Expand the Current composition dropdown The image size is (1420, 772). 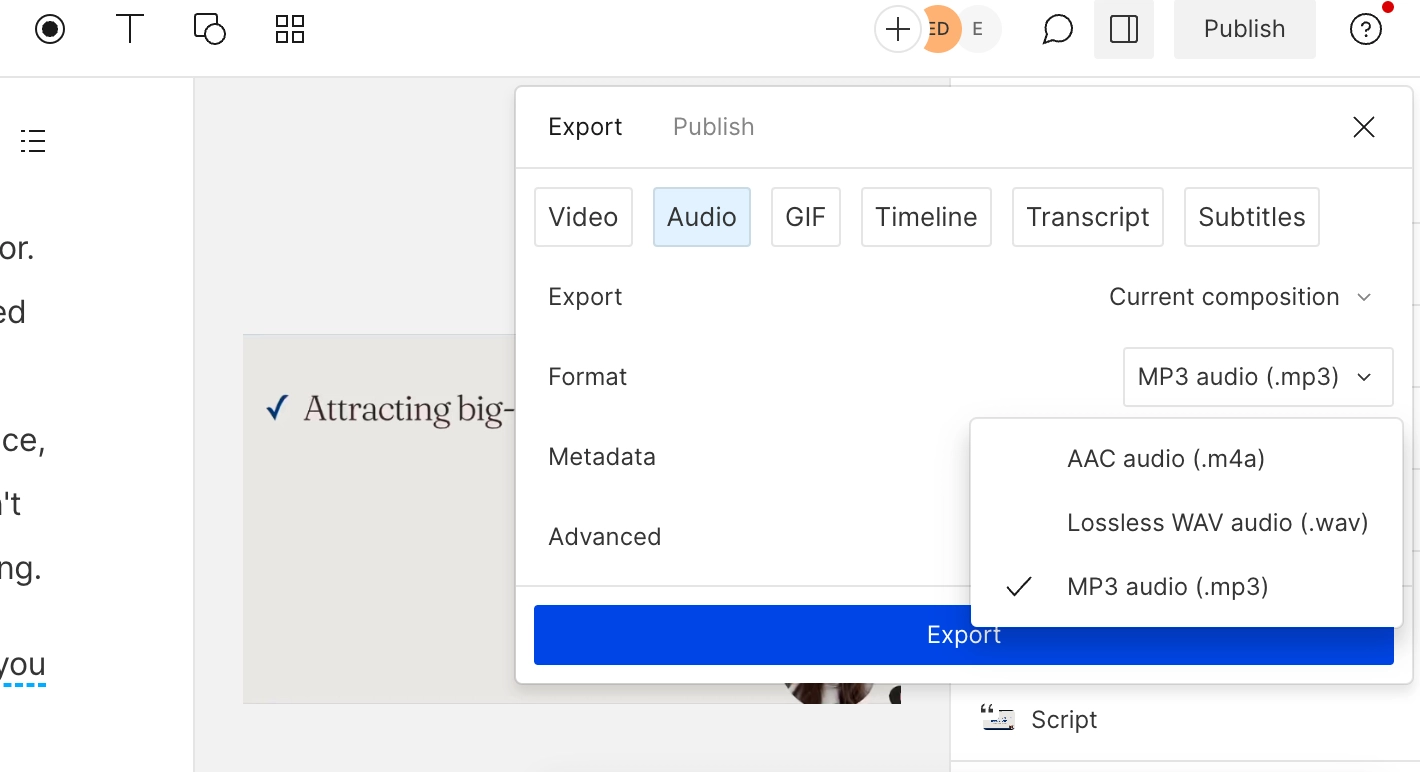point(1239,297)
